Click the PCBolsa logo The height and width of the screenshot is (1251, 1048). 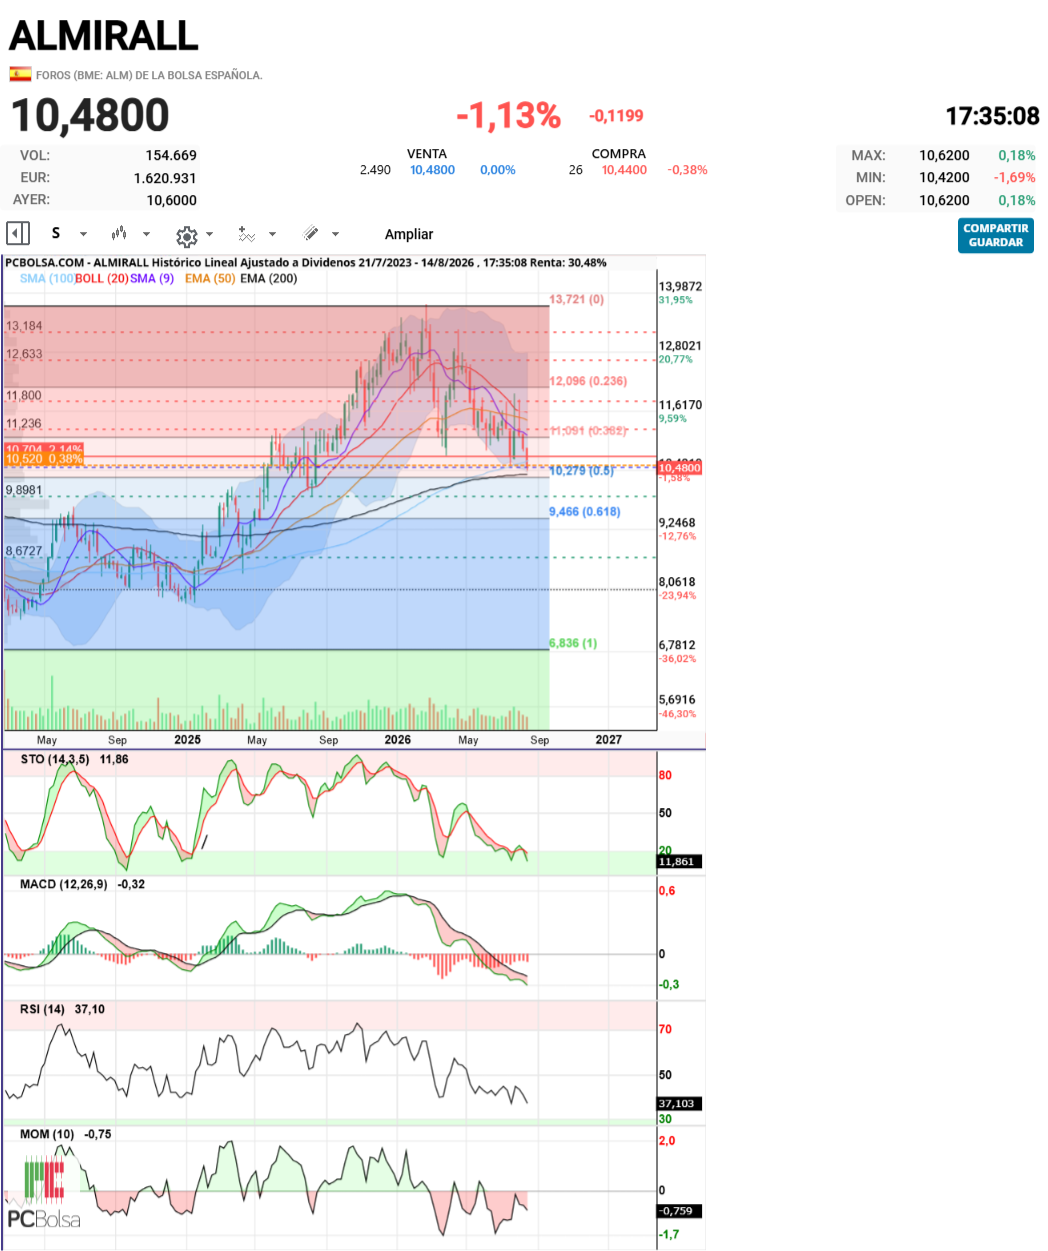[x=44, y=1194]
